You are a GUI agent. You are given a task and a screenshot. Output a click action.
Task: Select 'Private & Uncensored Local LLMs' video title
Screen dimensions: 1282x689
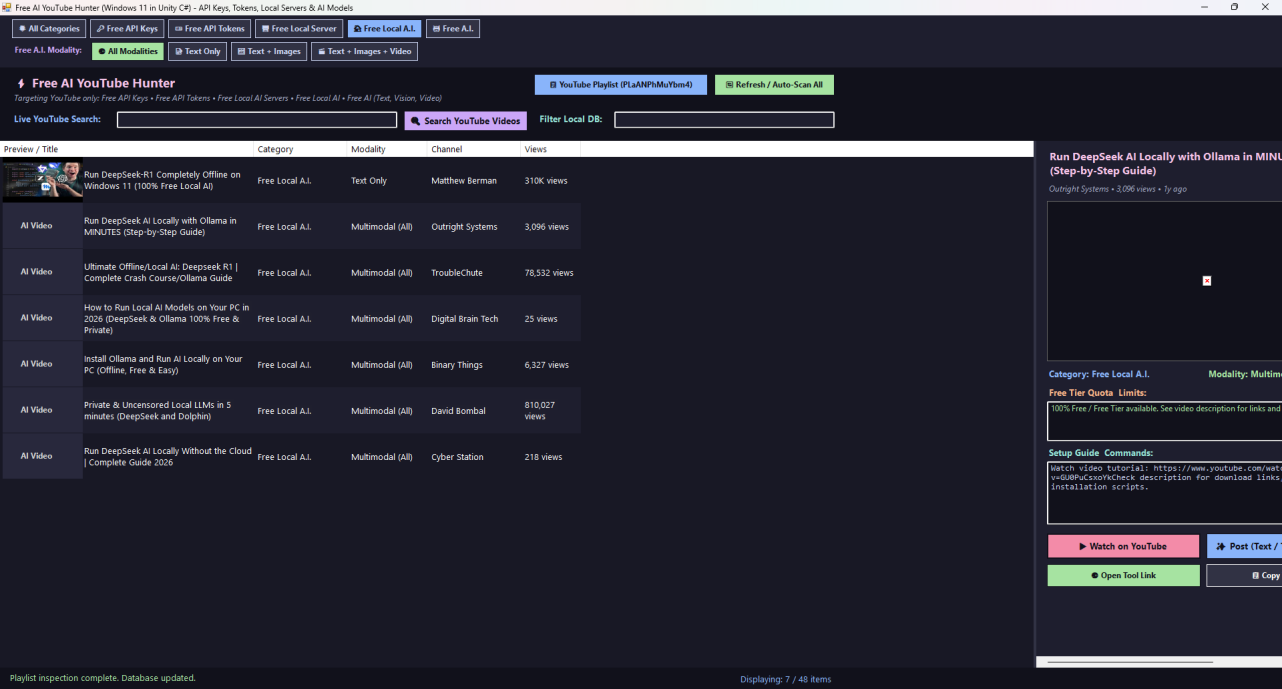158,410
